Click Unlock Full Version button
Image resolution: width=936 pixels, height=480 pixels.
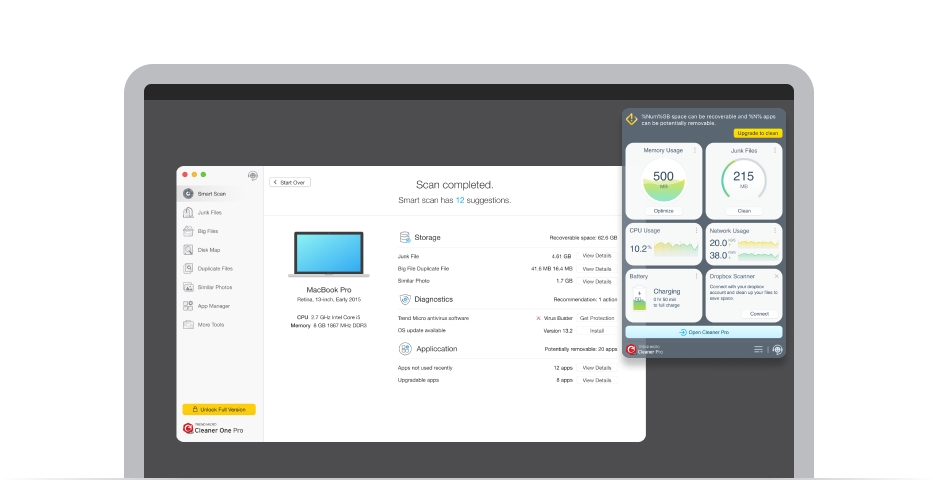[x=219, y=409]
